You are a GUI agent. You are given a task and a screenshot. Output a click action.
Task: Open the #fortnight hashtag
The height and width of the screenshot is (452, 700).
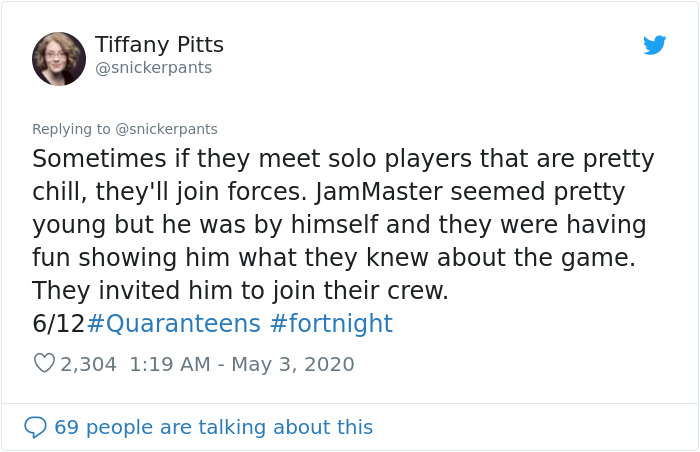pyautogui.click(x=332, y=324)
